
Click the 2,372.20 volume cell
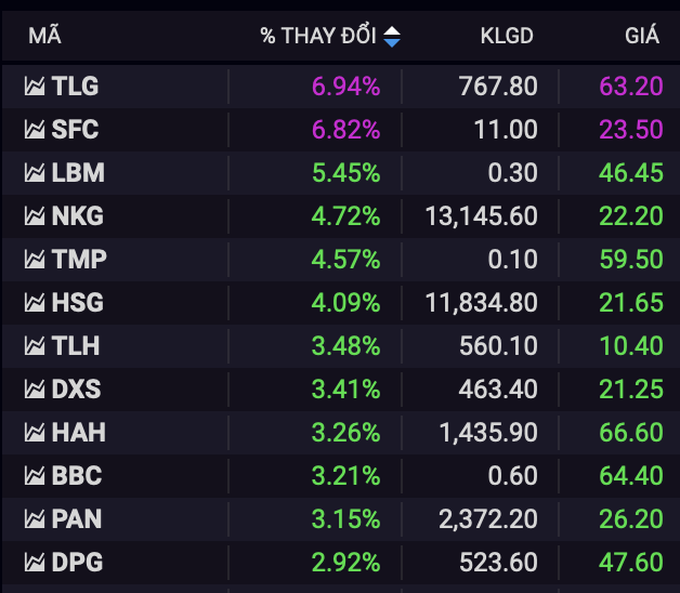pos(488,519)
